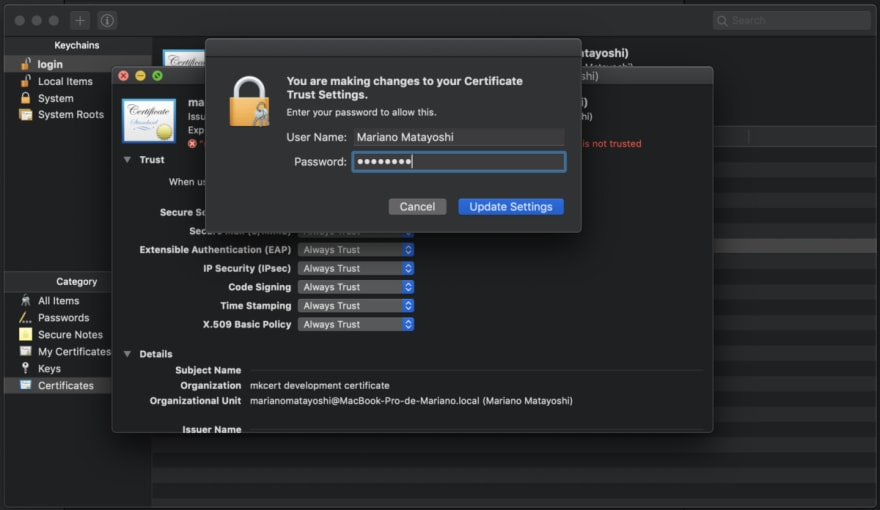Click the Local Items lock icon
The height and width of the screenshot is (510, 880).
pos(25,81)
